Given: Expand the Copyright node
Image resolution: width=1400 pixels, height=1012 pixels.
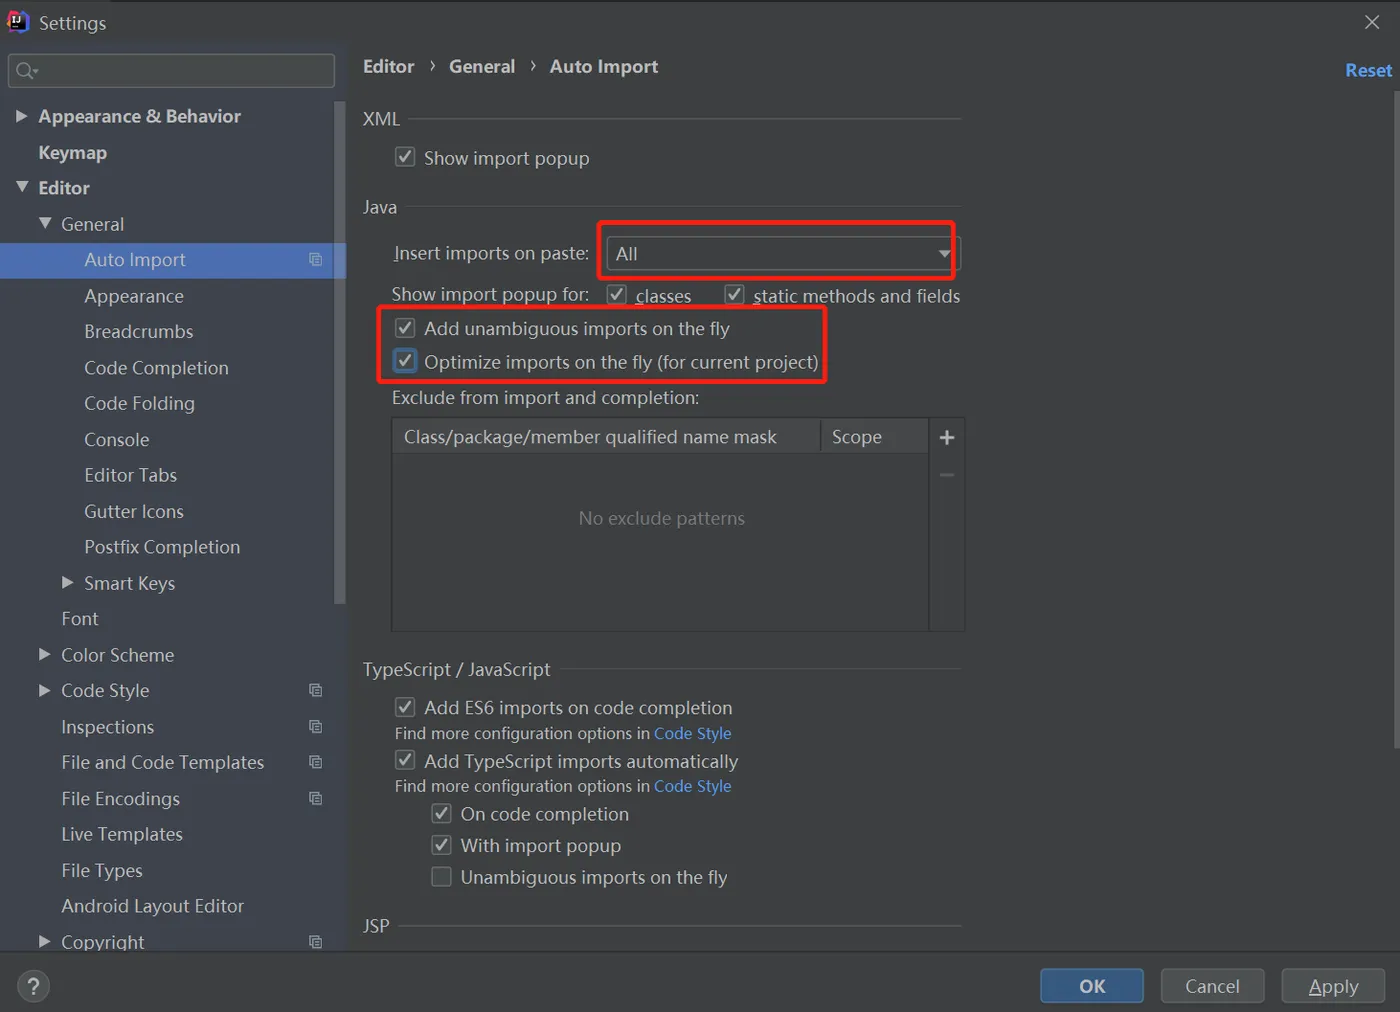Looking at the screenshot, I should pyautogui.click(x=44, y=941).
